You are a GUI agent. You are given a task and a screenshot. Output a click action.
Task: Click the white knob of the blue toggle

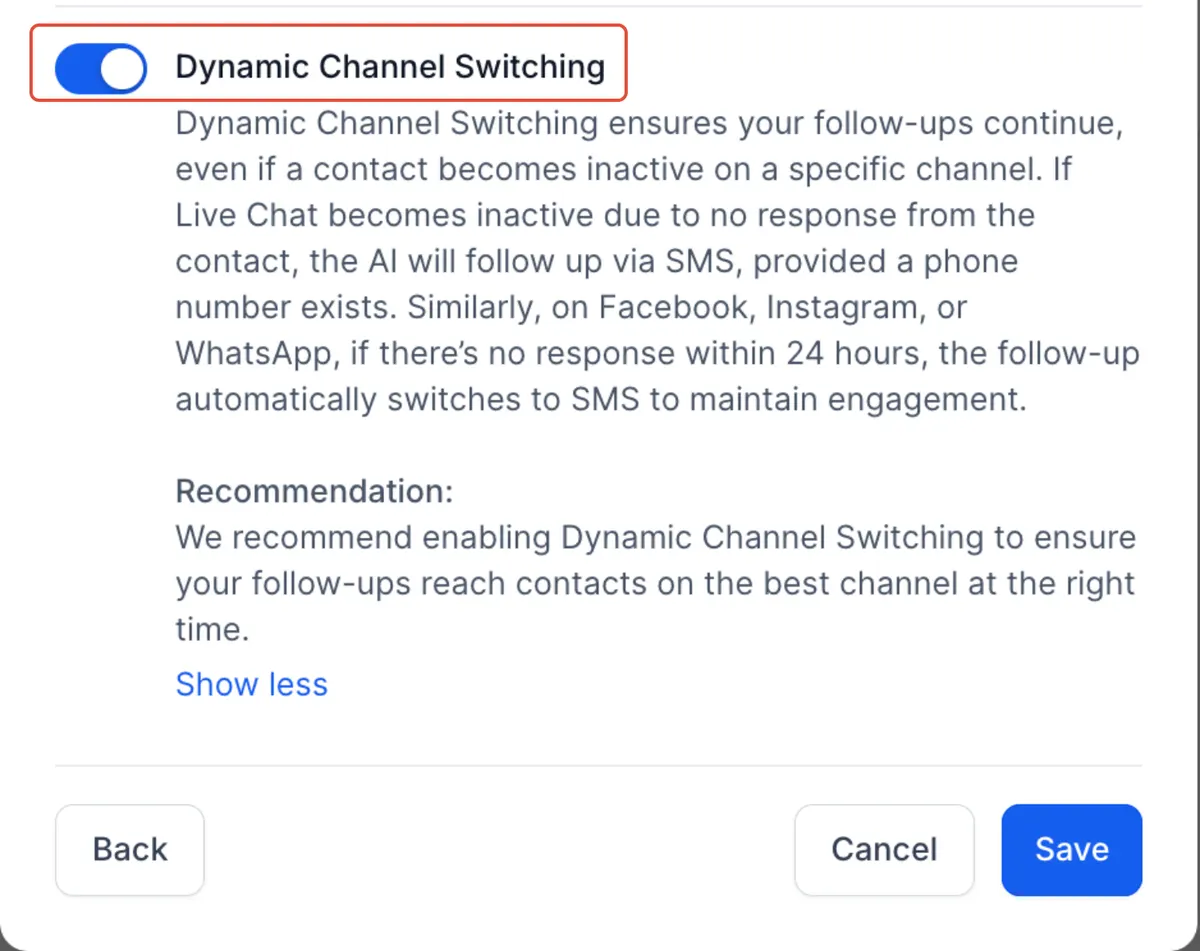point(123,69)
